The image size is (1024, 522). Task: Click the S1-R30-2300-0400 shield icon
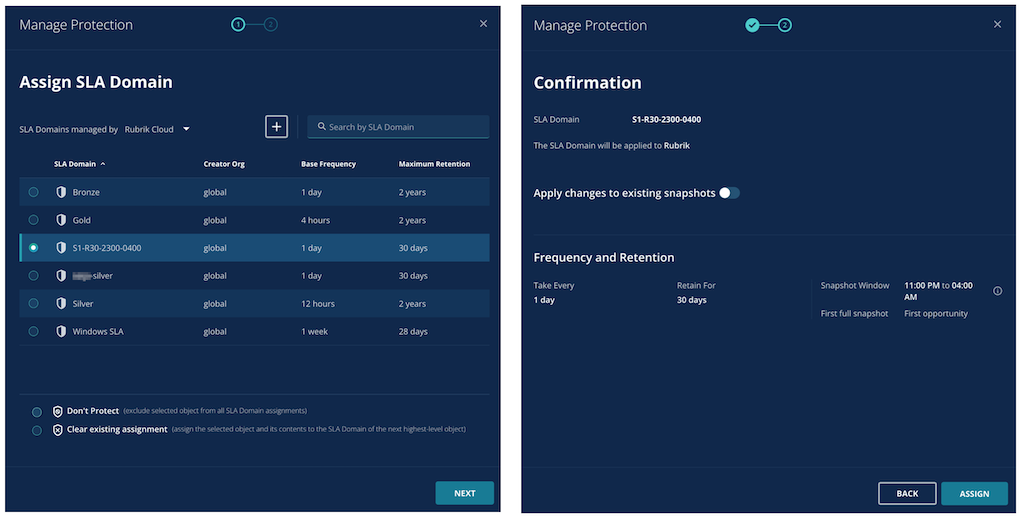pyautogui.click(x=61, y=248)
